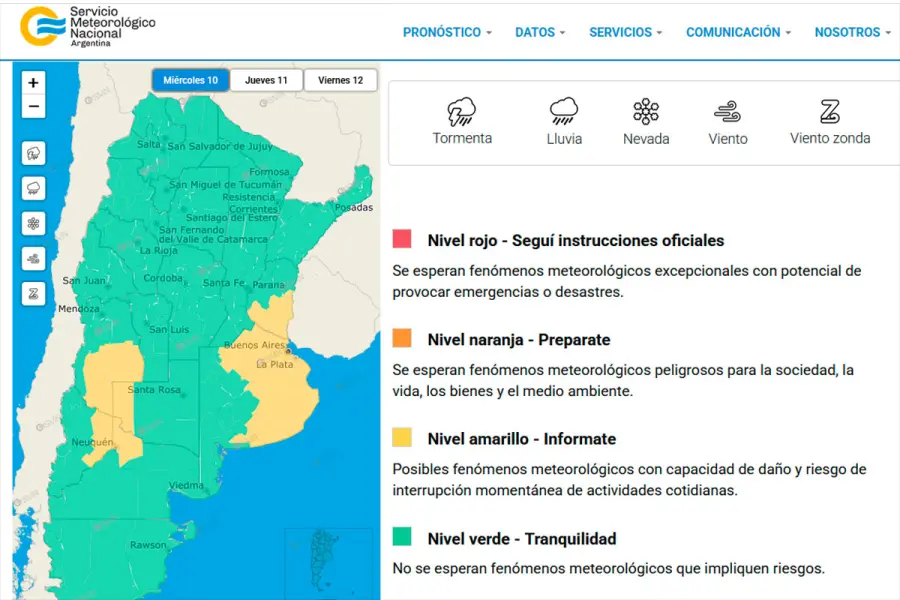Viewport: 900px width, 600px height.
Task: Open the Comunicación dropdown
Action: pos(738,32)
